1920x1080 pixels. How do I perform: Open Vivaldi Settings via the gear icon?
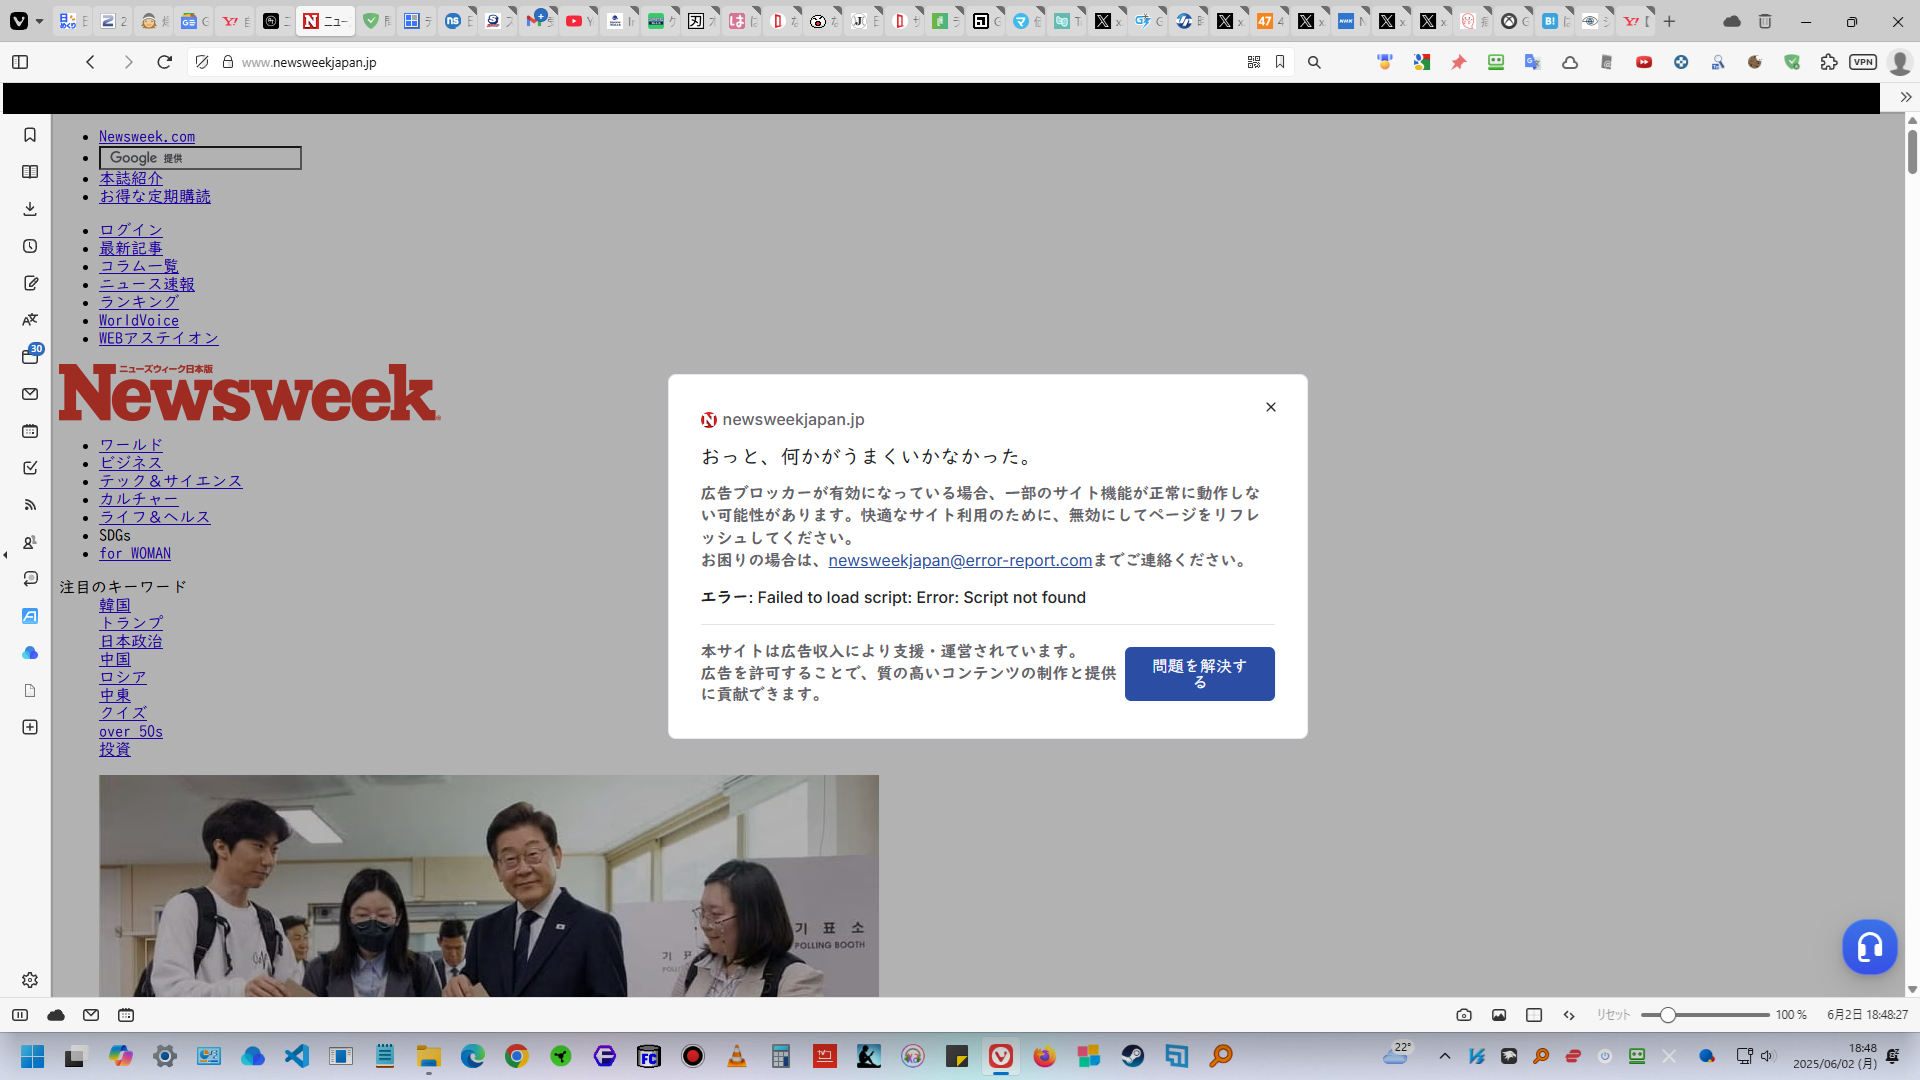[30, 980]
